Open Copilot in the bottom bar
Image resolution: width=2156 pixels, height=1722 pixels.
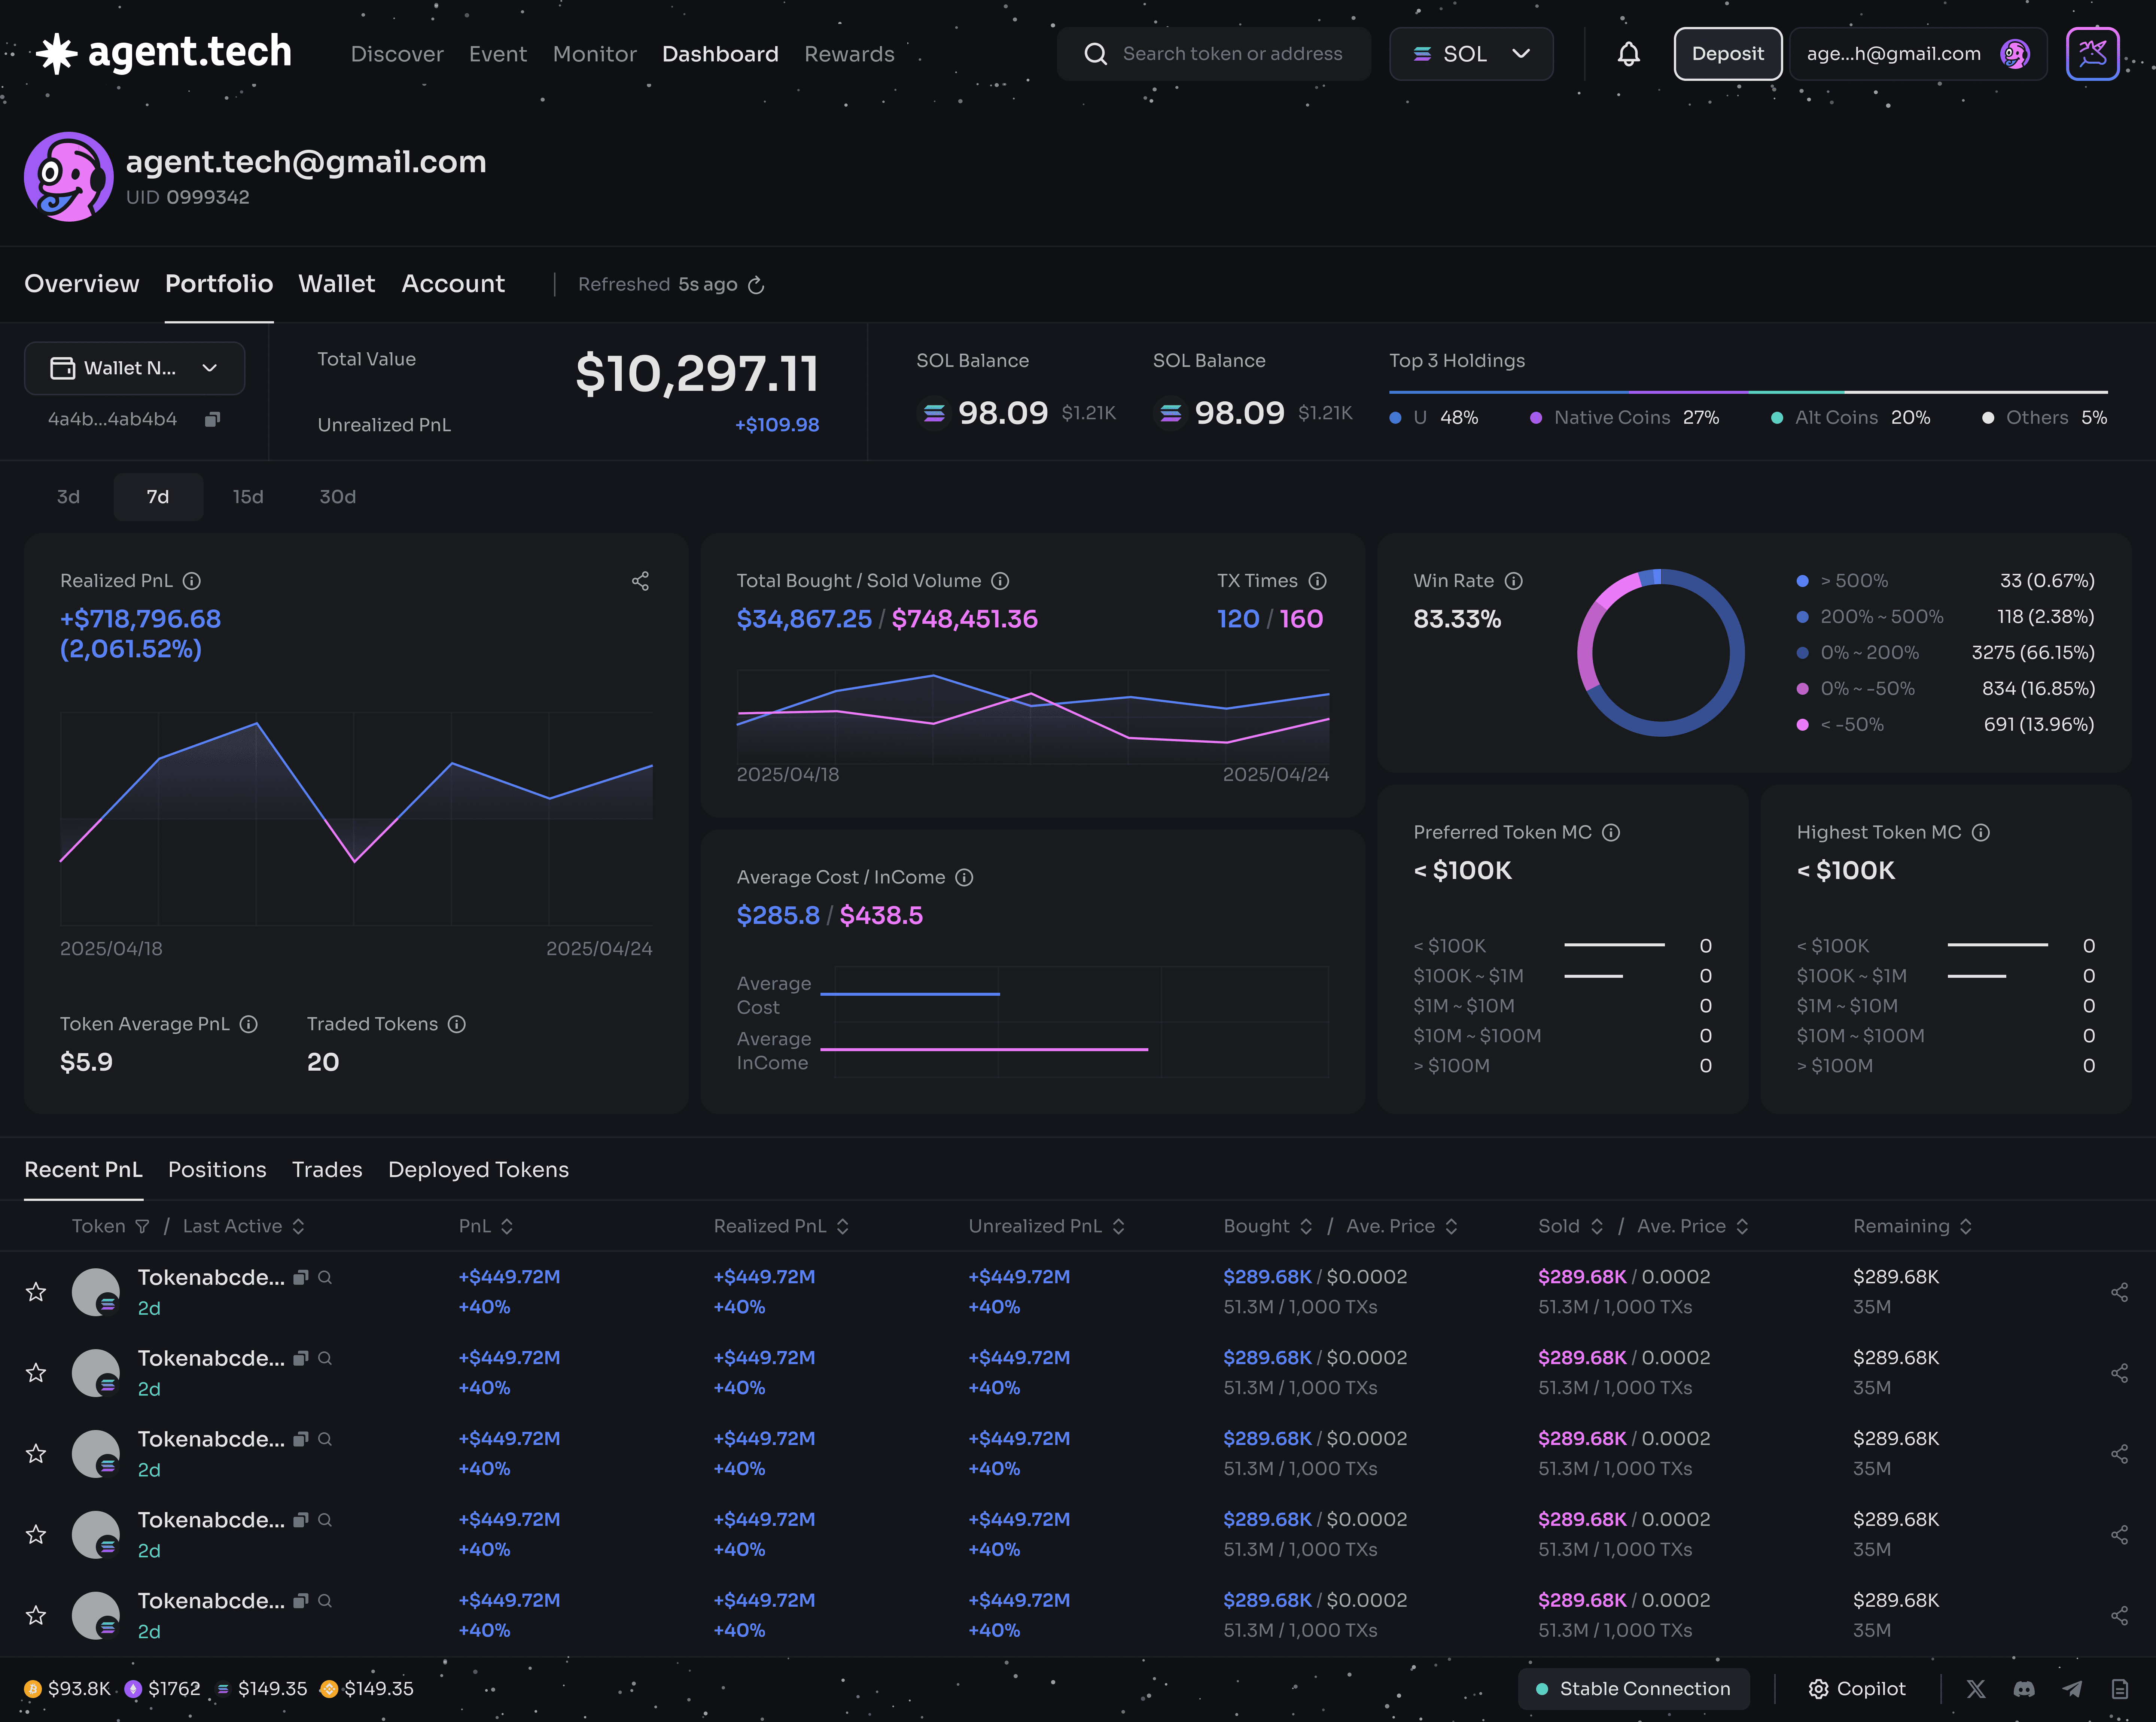click(1857, 1689)
